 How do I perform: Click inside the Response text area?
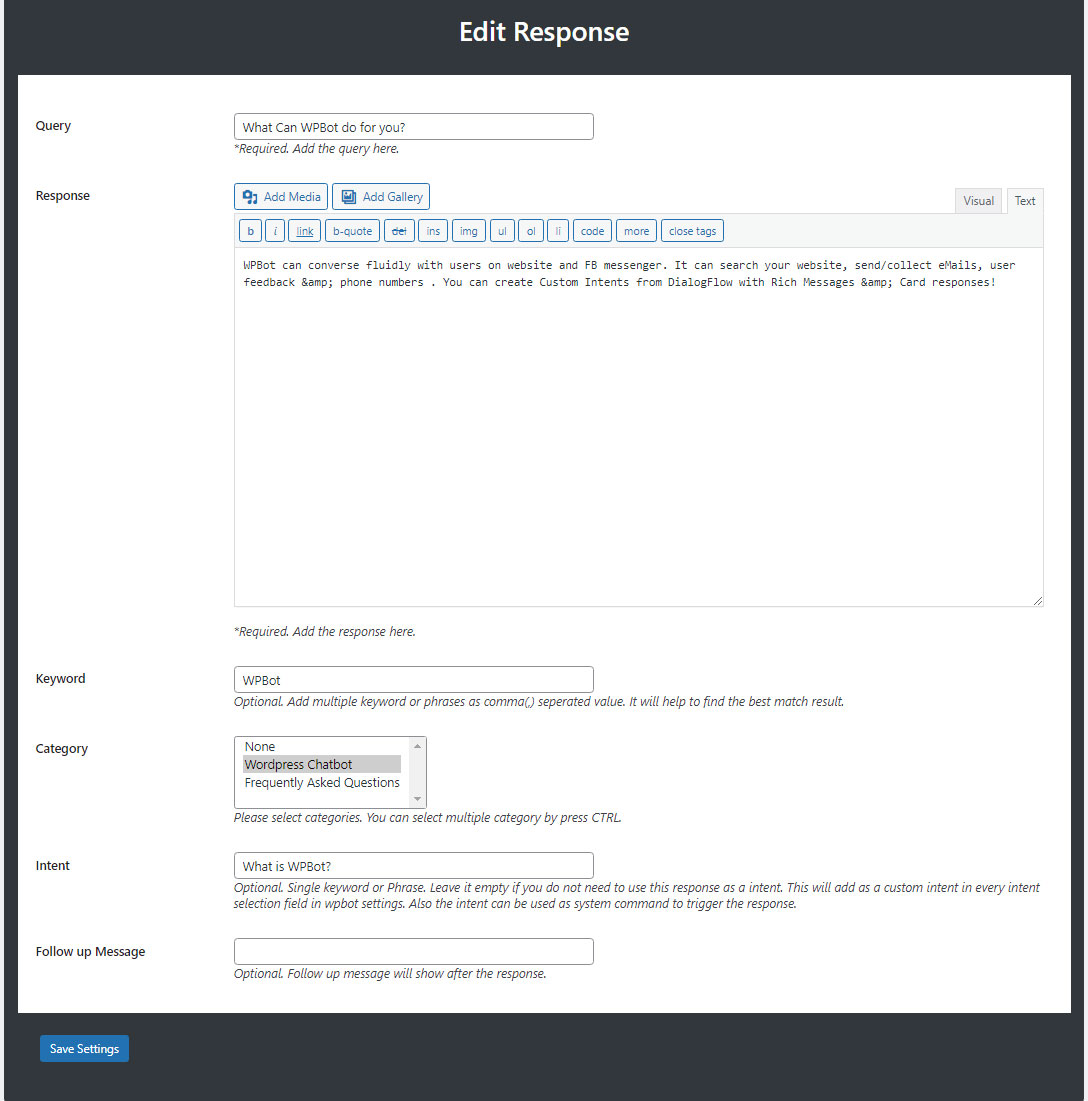[638, 427]
